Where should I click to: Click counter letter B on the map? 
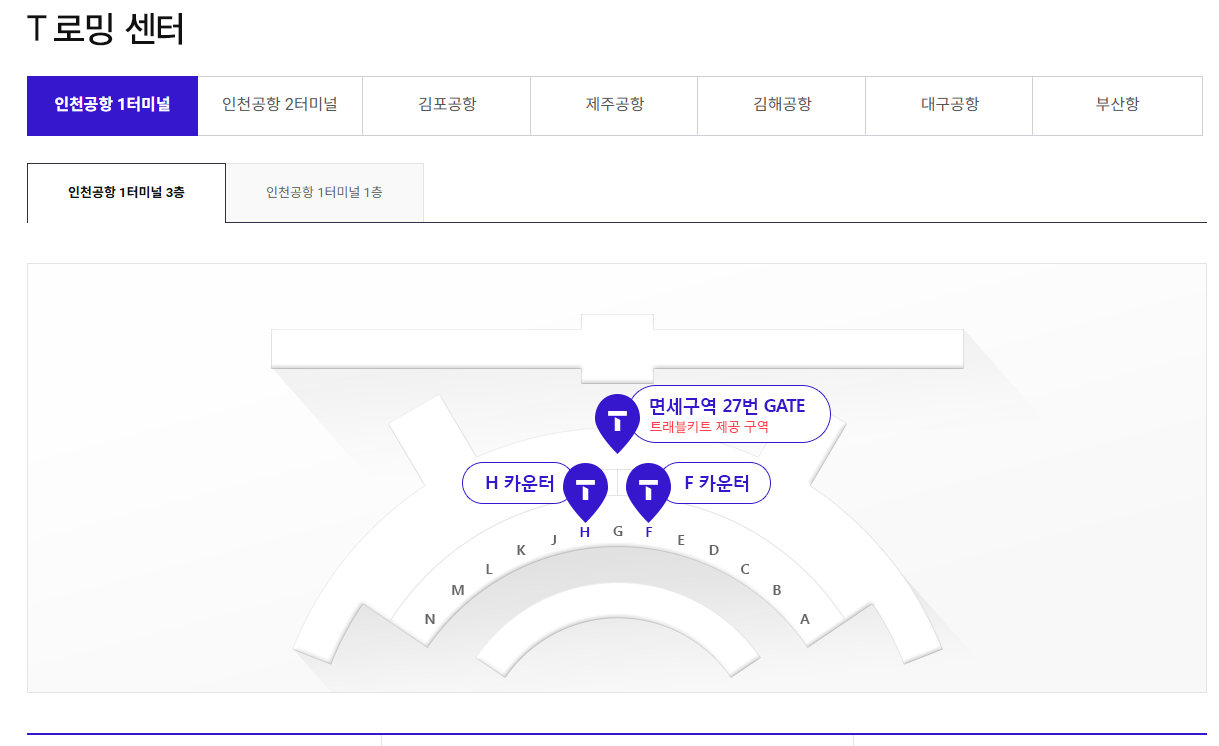pos(777,590)
